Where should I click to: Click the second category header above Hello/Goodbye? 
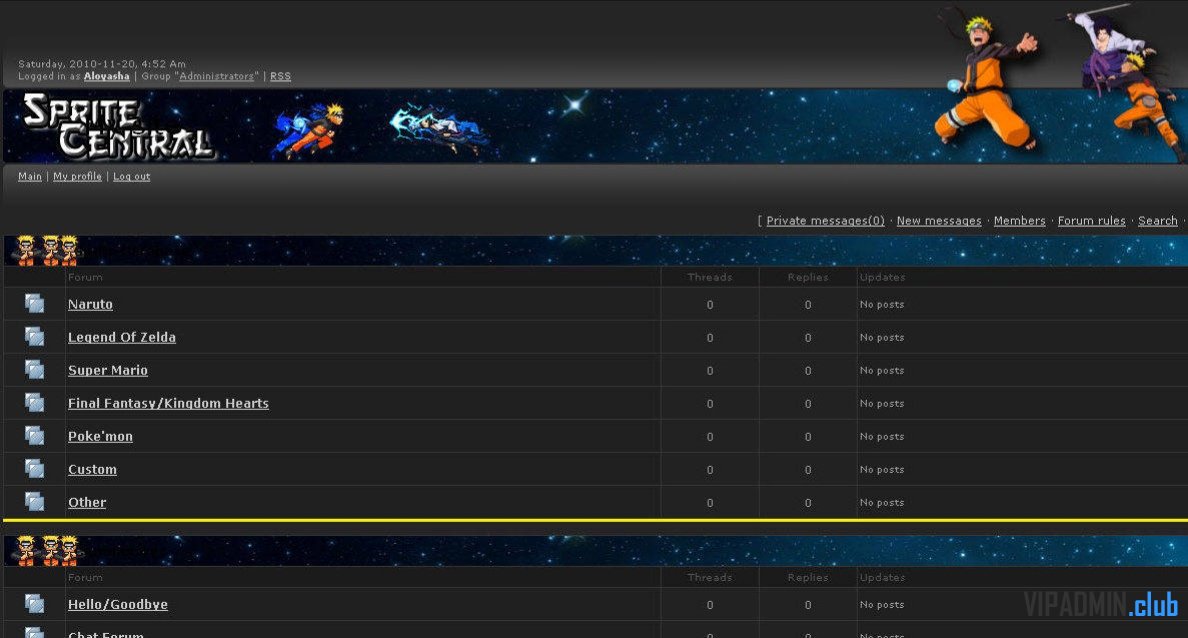pos(596,551)
